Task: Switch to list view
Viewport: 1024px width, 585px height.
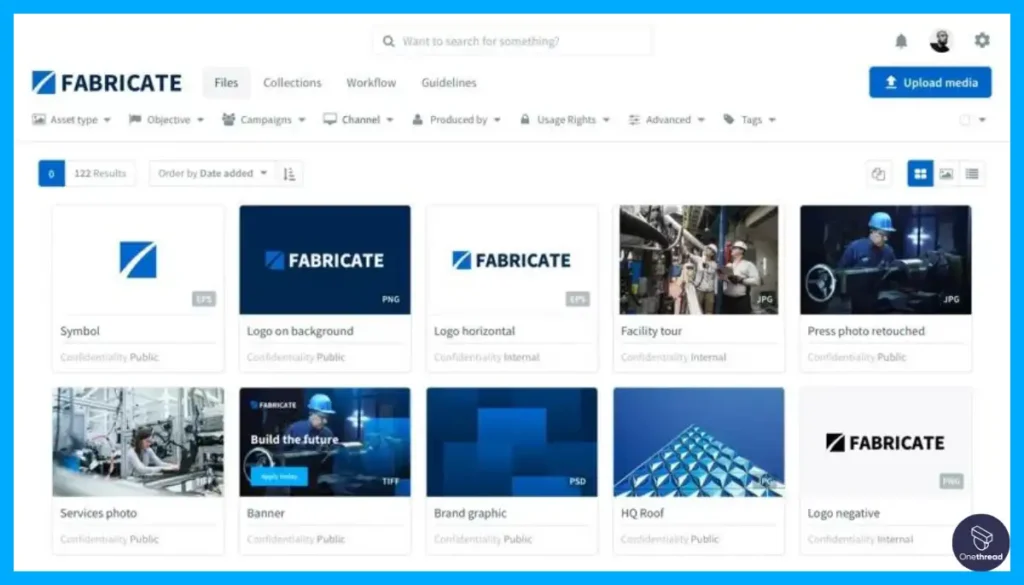Action: click(x=972, y=174)
